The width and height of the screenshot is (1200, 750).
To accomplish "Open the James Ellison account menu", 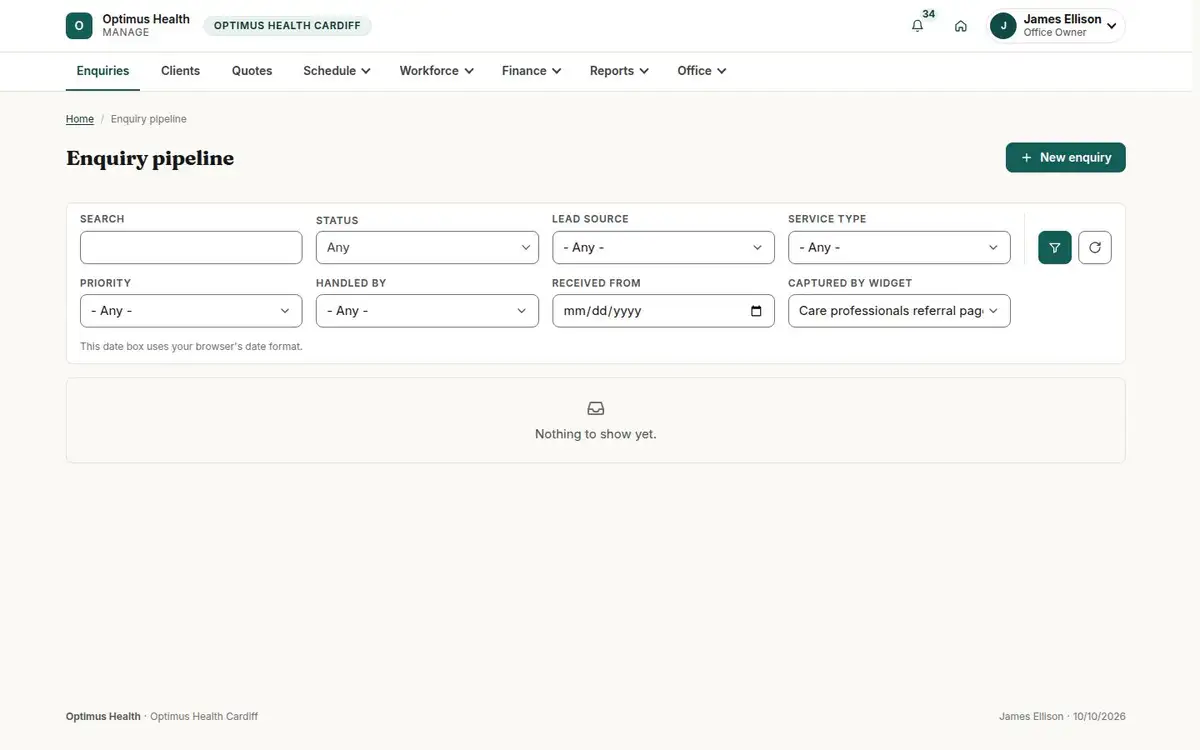I will pos(1057,26).
